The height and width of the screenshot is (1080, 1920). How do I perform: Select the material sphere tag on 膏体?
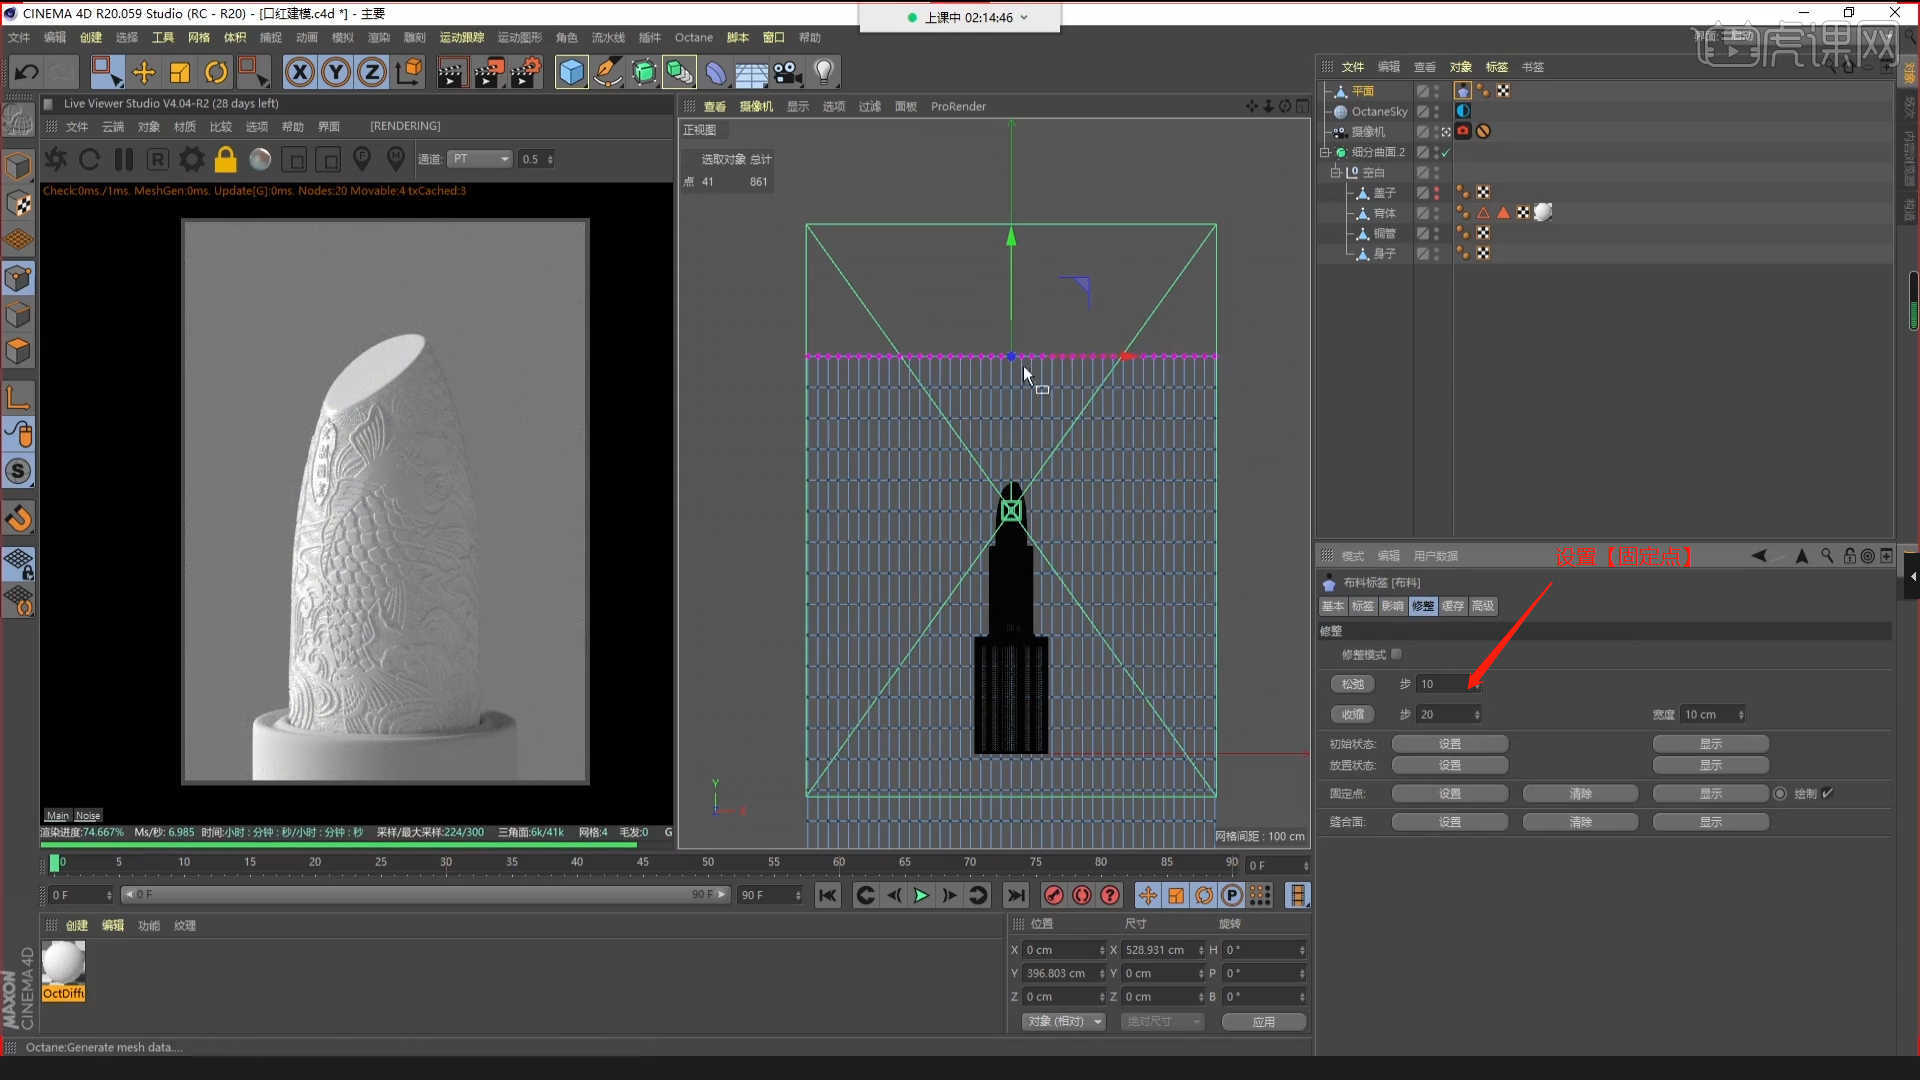1543,212
